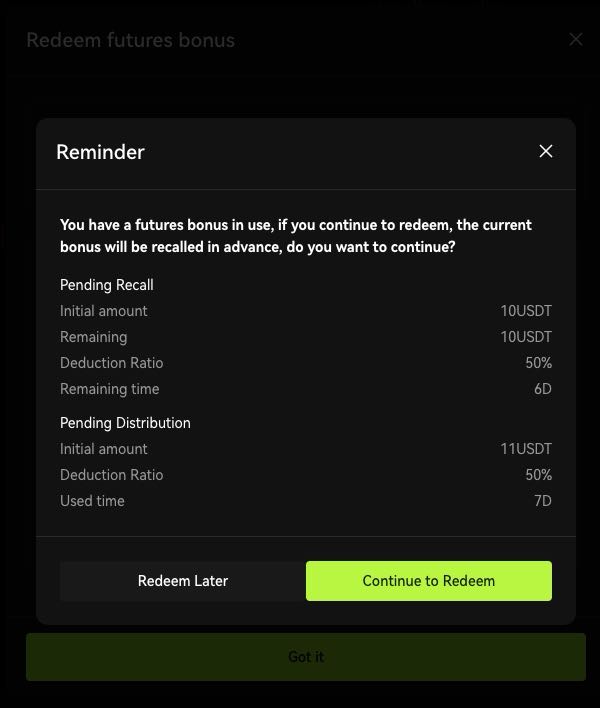Click the Pending Recall section heading

pyautogui.click(x=107, y=285)
